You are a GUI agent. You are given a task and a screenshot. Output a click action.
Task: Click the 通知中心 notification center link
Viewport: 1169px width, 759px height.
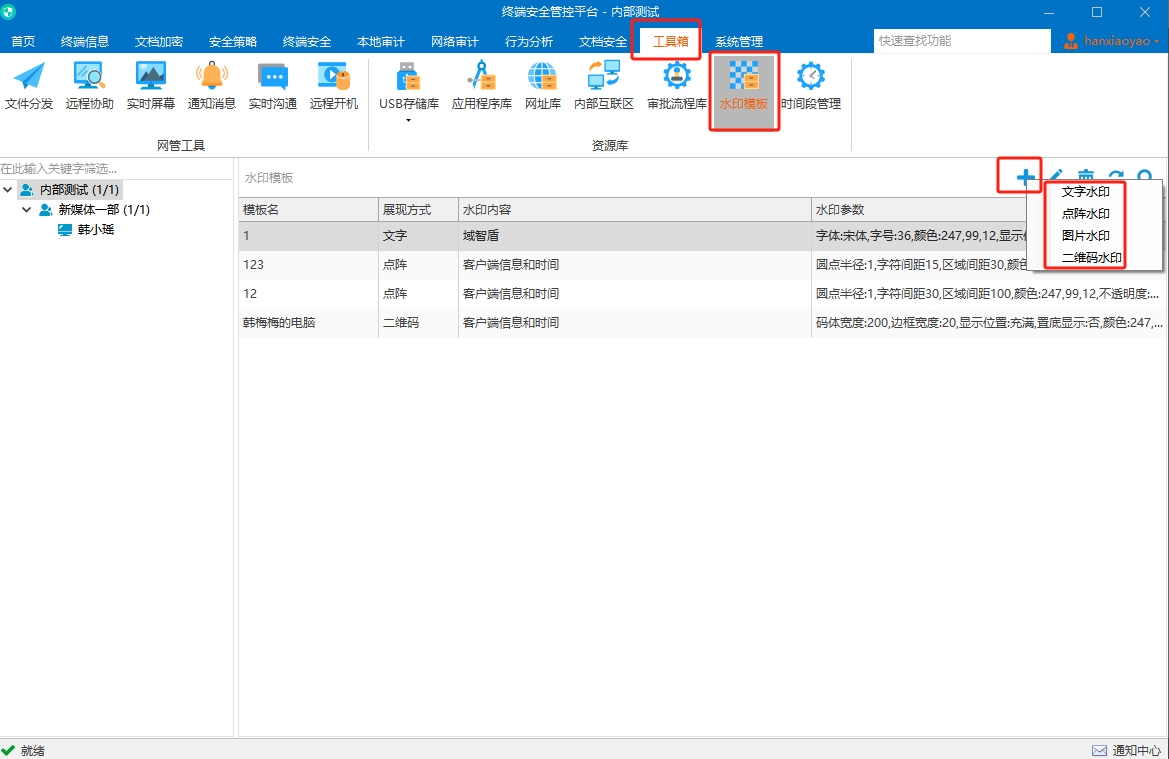point(1136,750)
